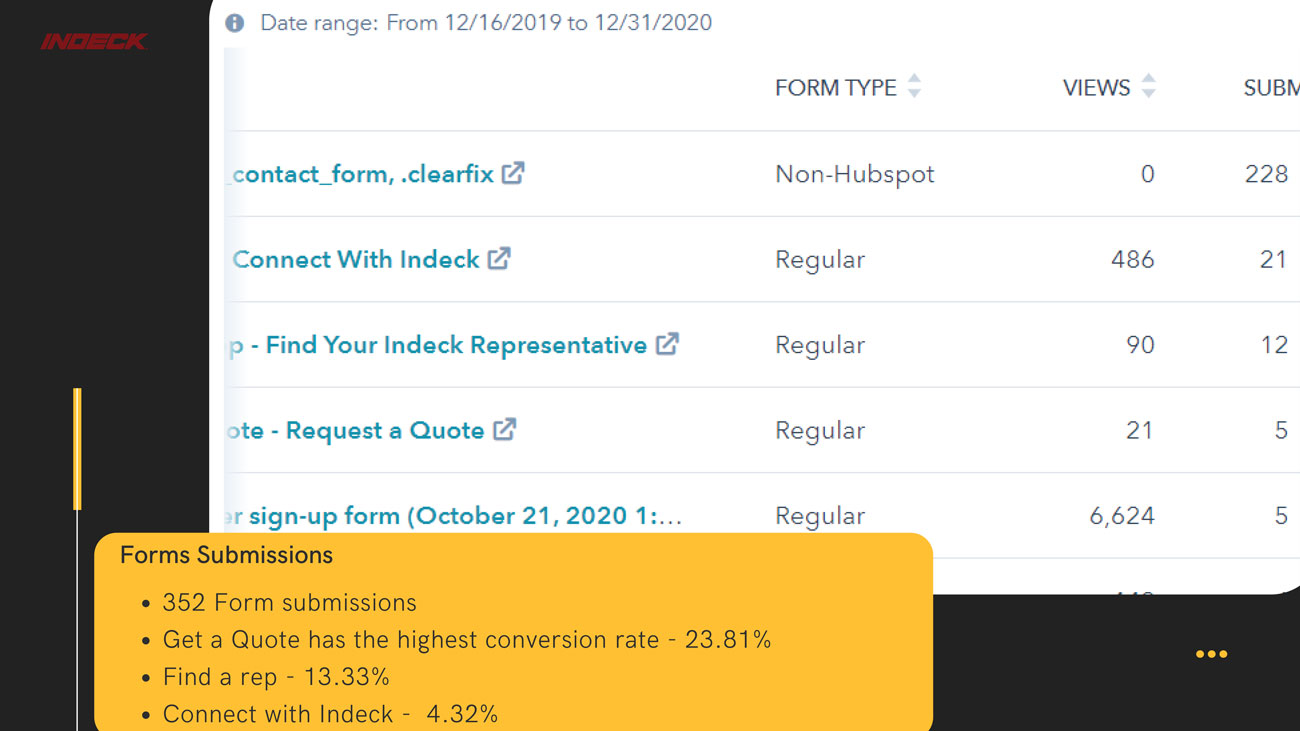Click external link icon for Find Your Indeck Representative
The image size is (1300, 731).
[x=667, y=345]
